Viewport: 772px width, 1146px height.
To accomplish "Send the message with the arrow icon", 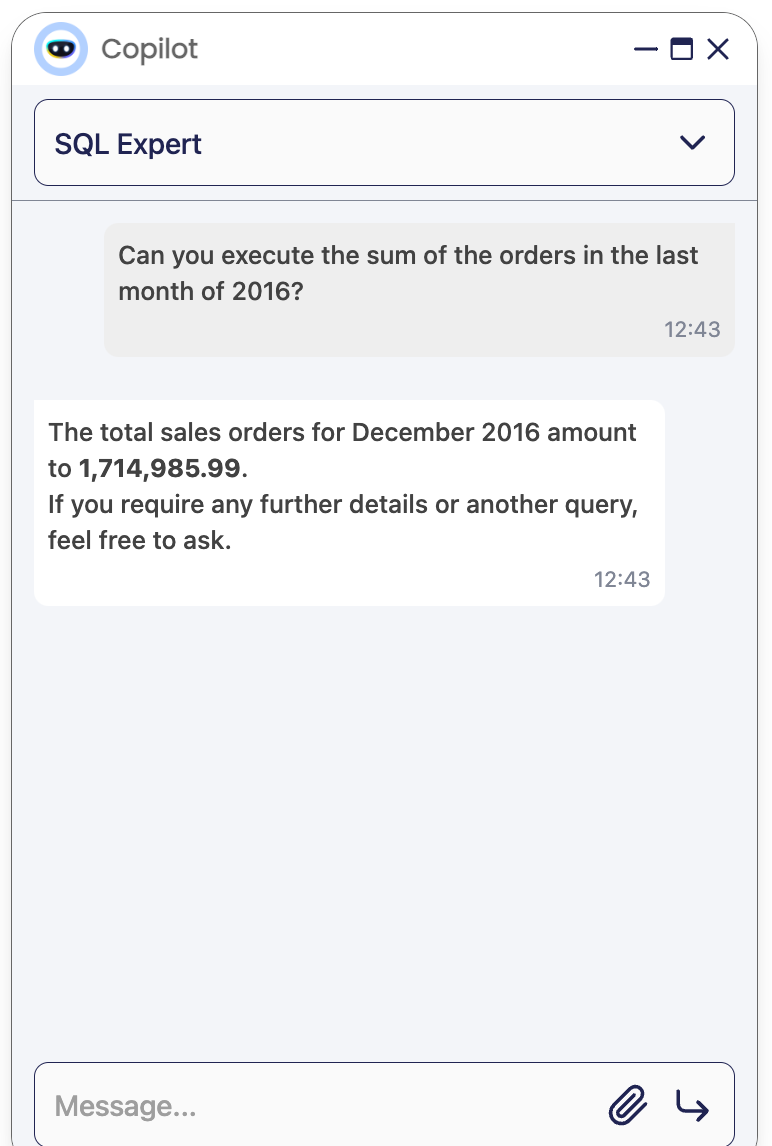I will [x=692, y=1105].
